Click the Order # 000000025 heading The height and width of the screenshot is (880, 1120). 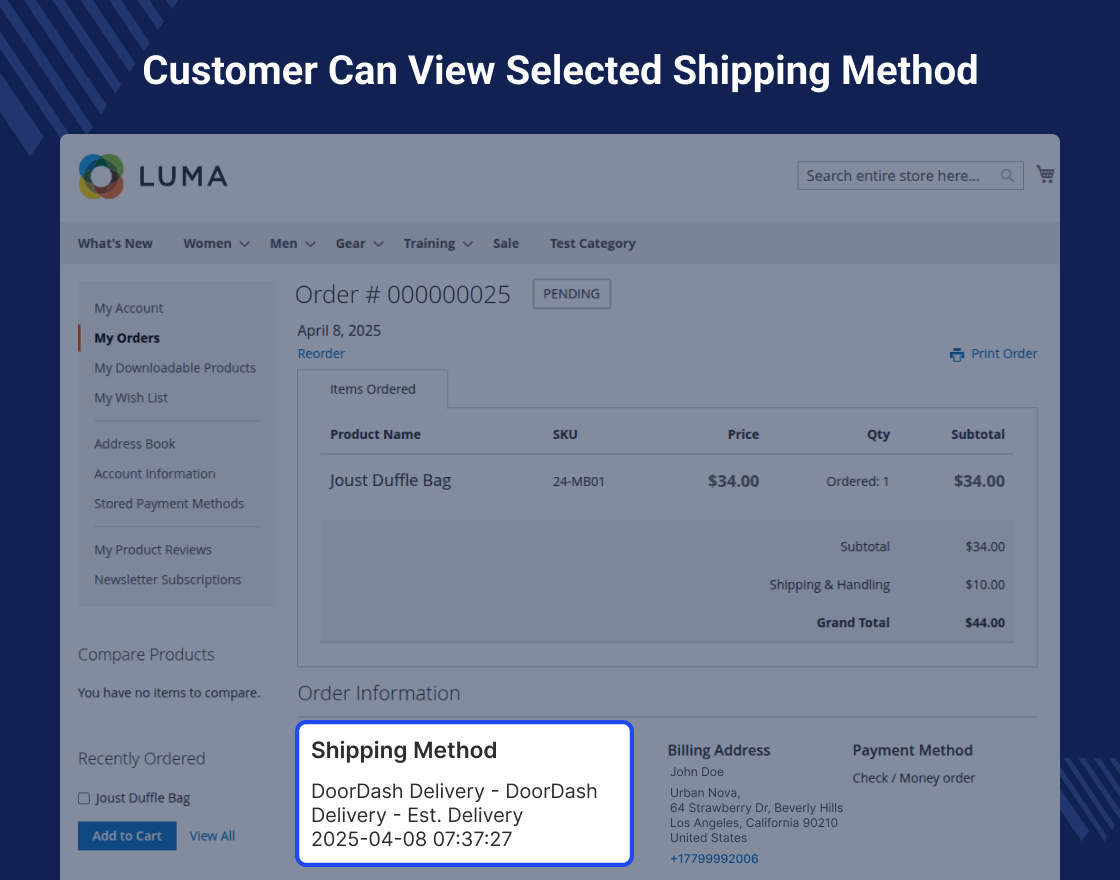point(403,294)
